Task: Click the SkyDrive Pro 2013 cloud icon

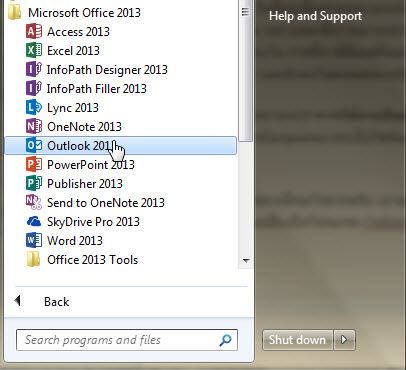Action: pos(34,222)
